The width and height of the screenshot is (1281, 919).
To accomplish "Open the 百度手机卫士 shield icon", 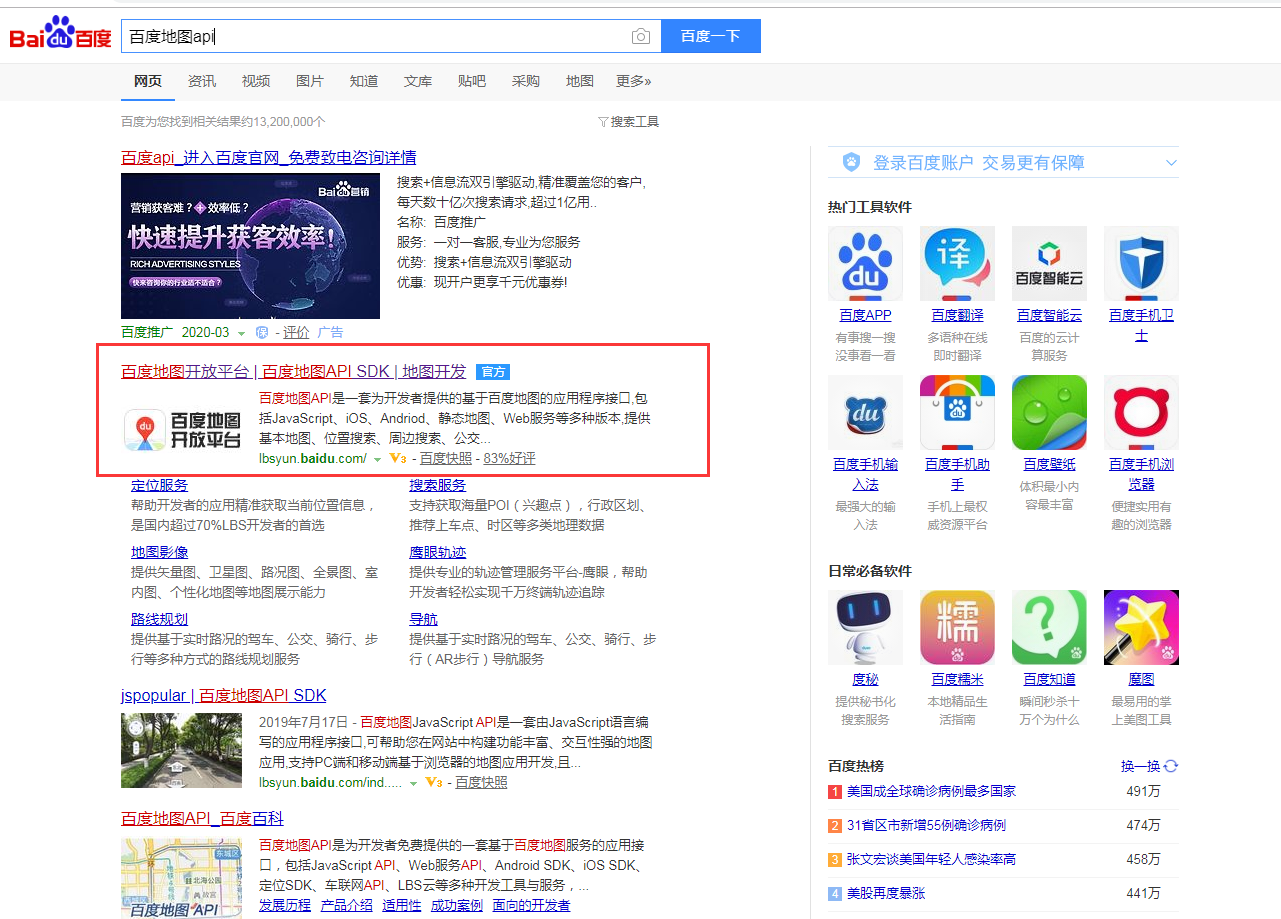I will click(x=1141, y=264).
